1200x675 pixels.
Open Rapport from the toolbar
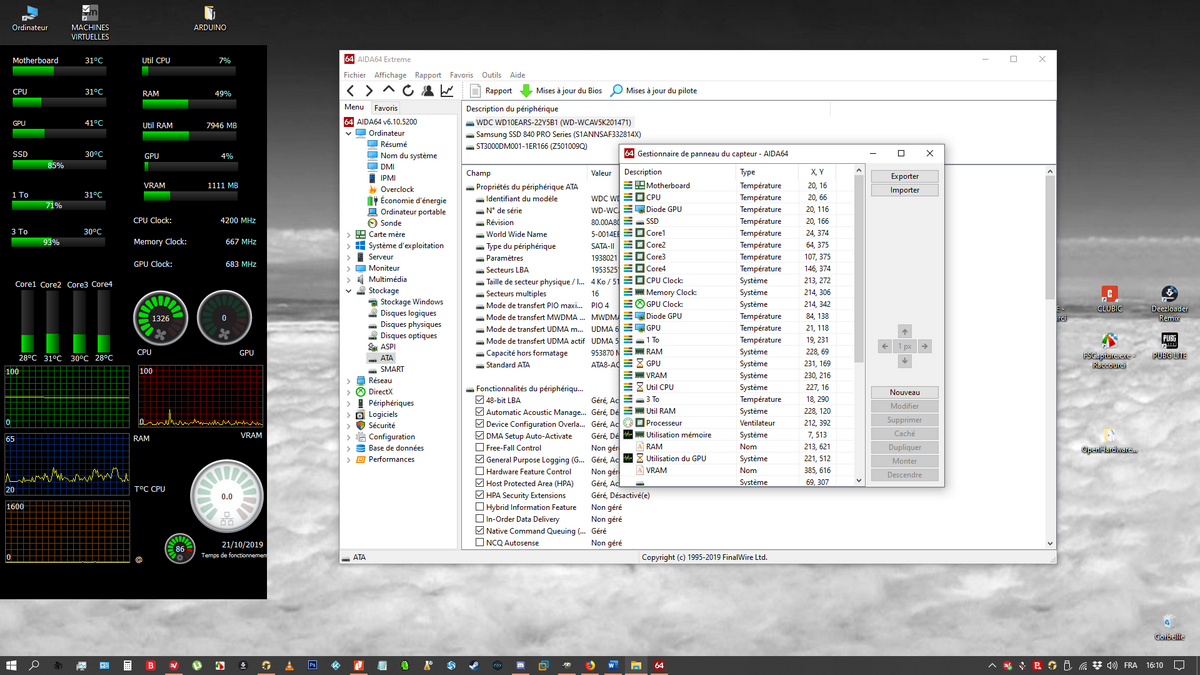(491, 90)
